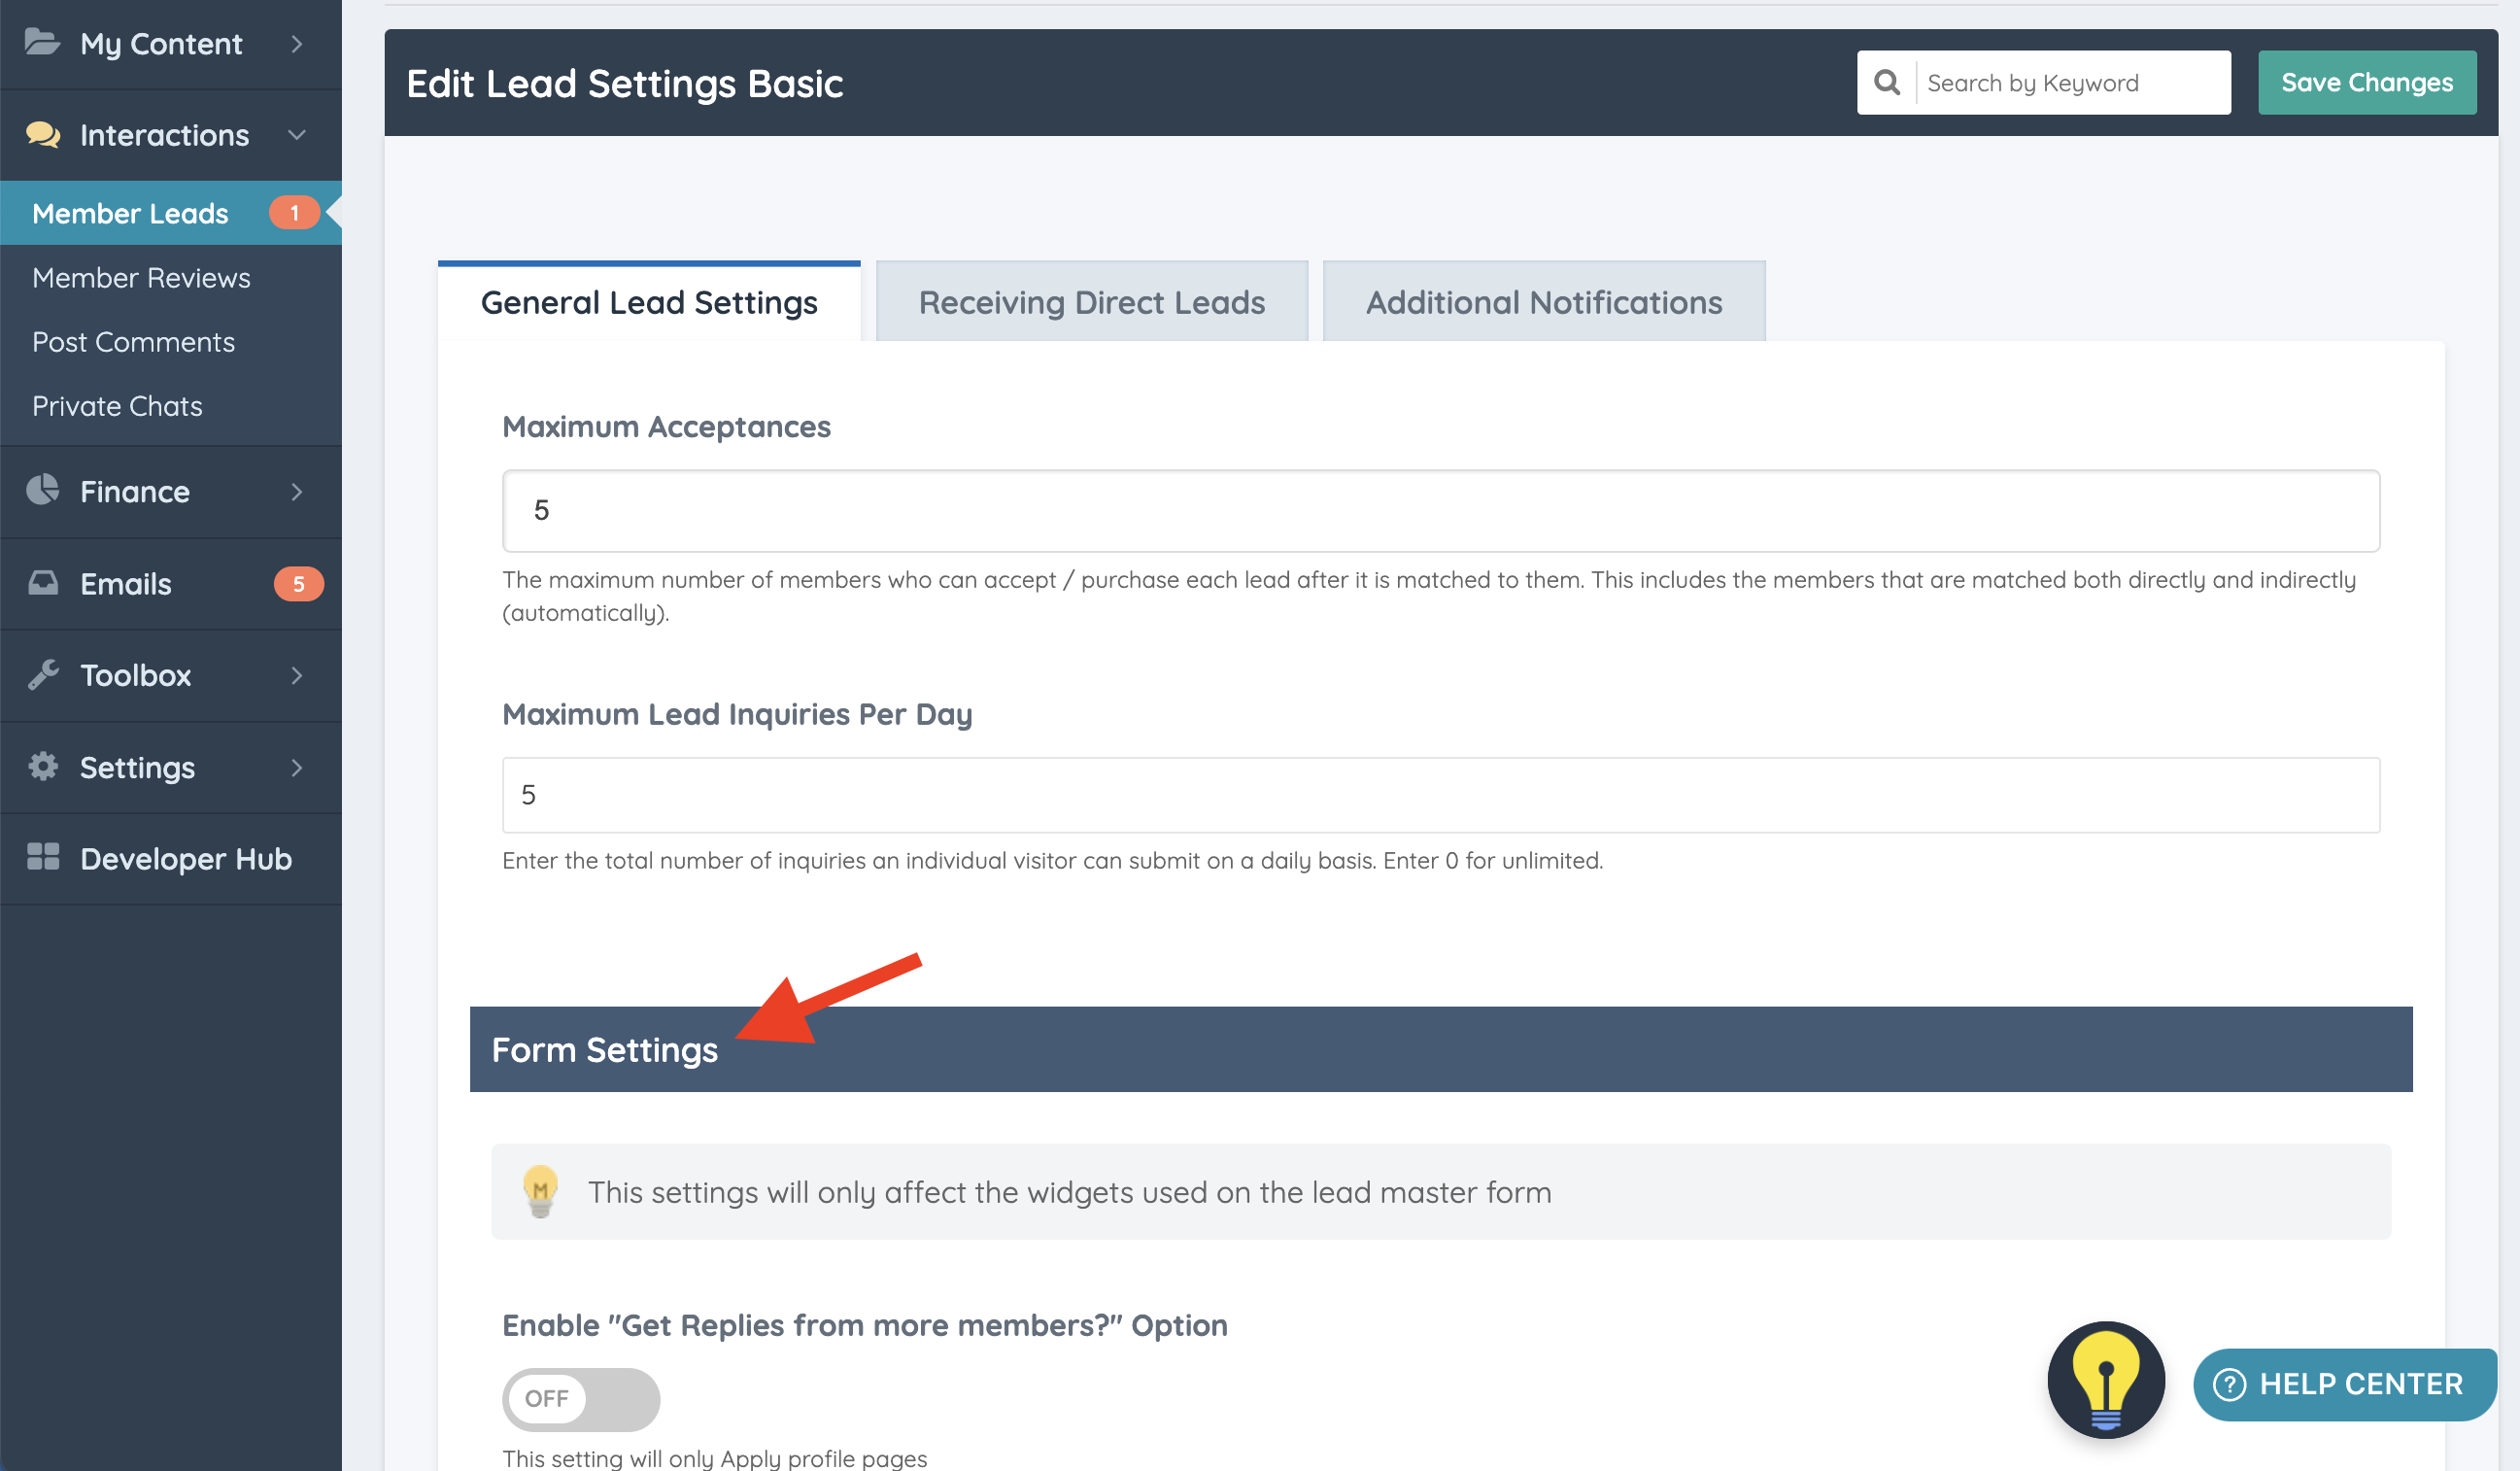Open the Help Center button

(x=2343, y=1384)
